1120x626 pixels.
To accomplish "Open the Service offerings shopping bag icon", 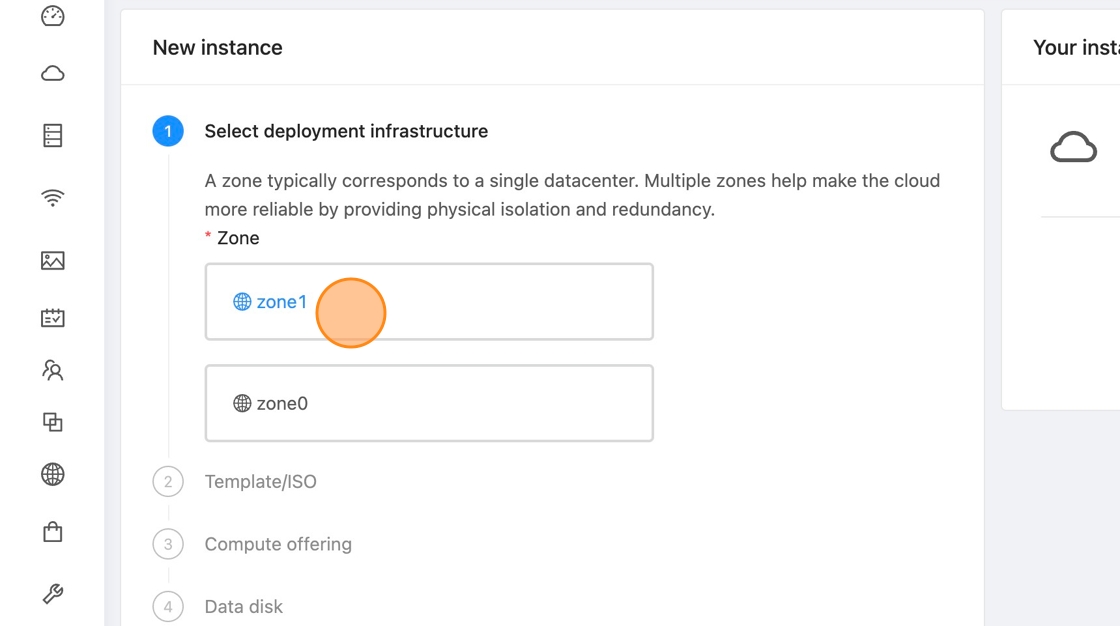I will 53,532.
